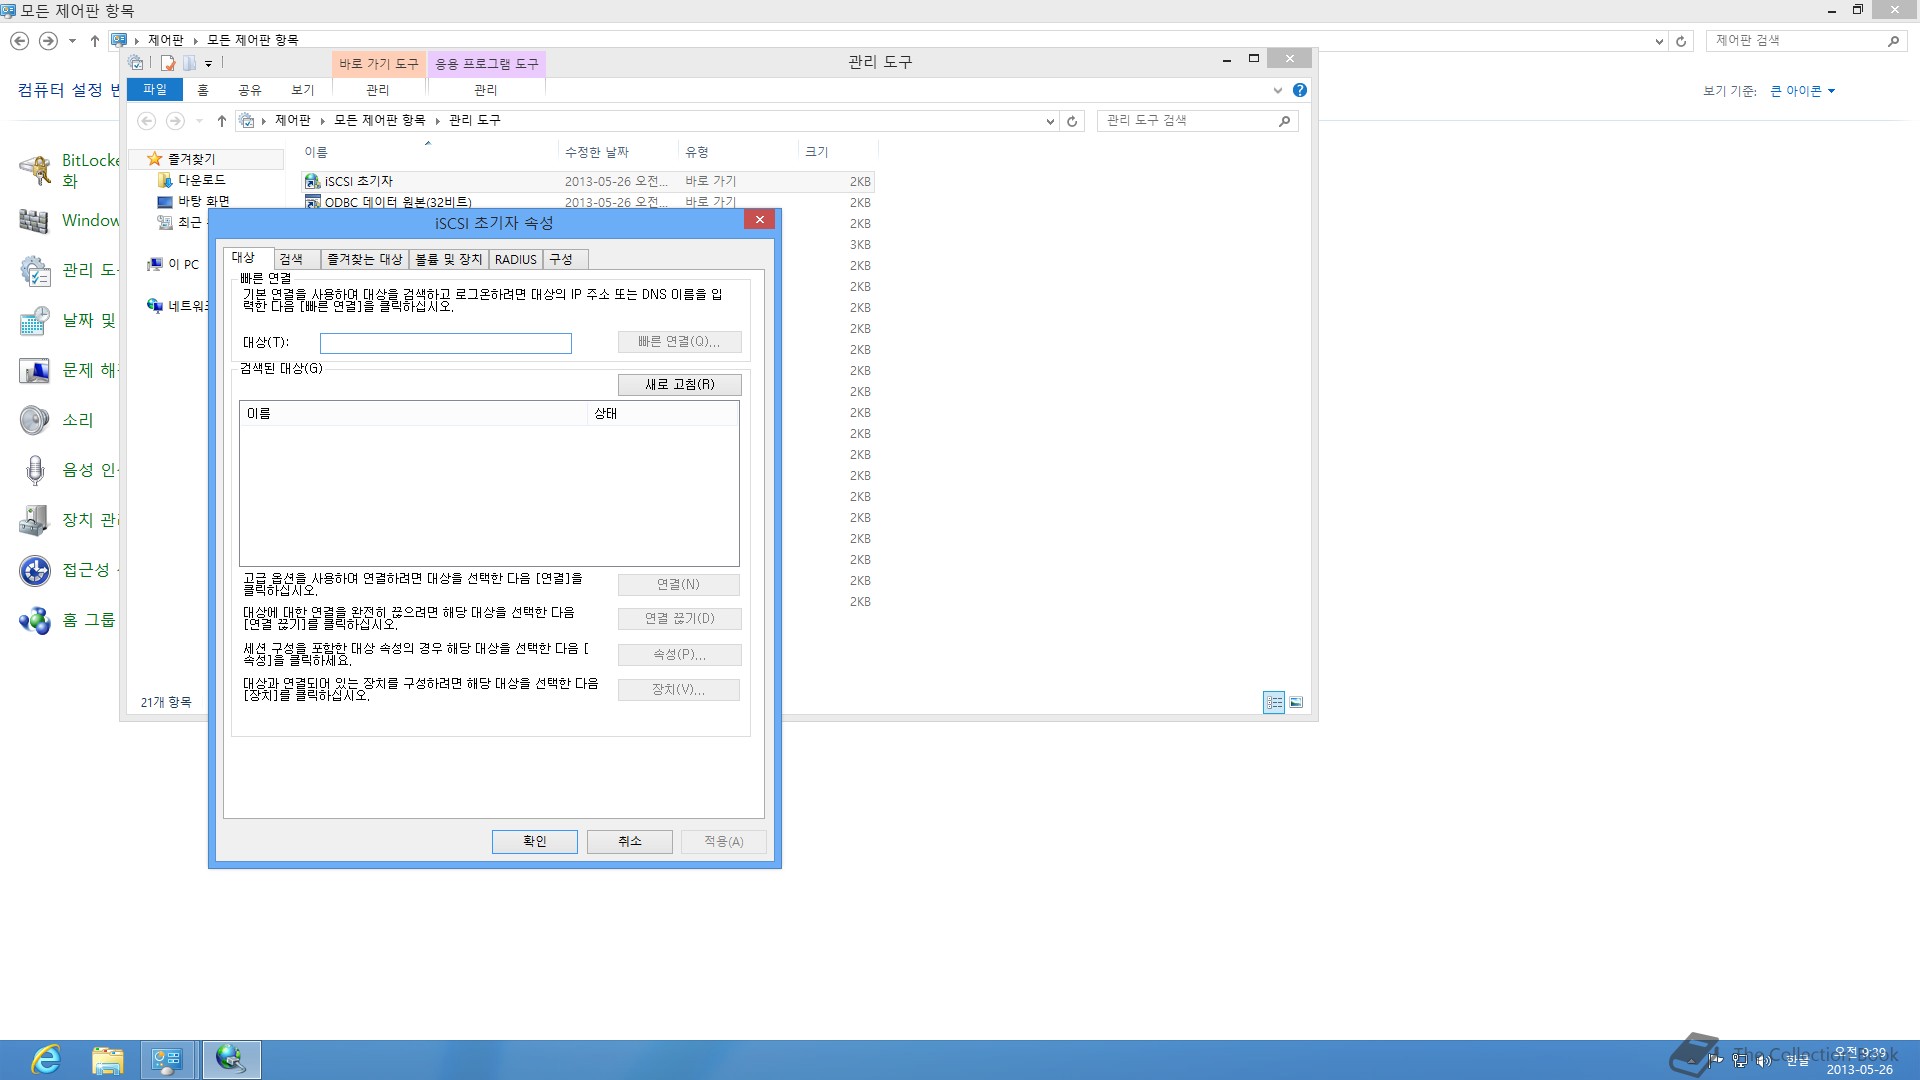Open BitLocker control panel item icon
The image size is (1920, 1080).
[x=35, y=170]
